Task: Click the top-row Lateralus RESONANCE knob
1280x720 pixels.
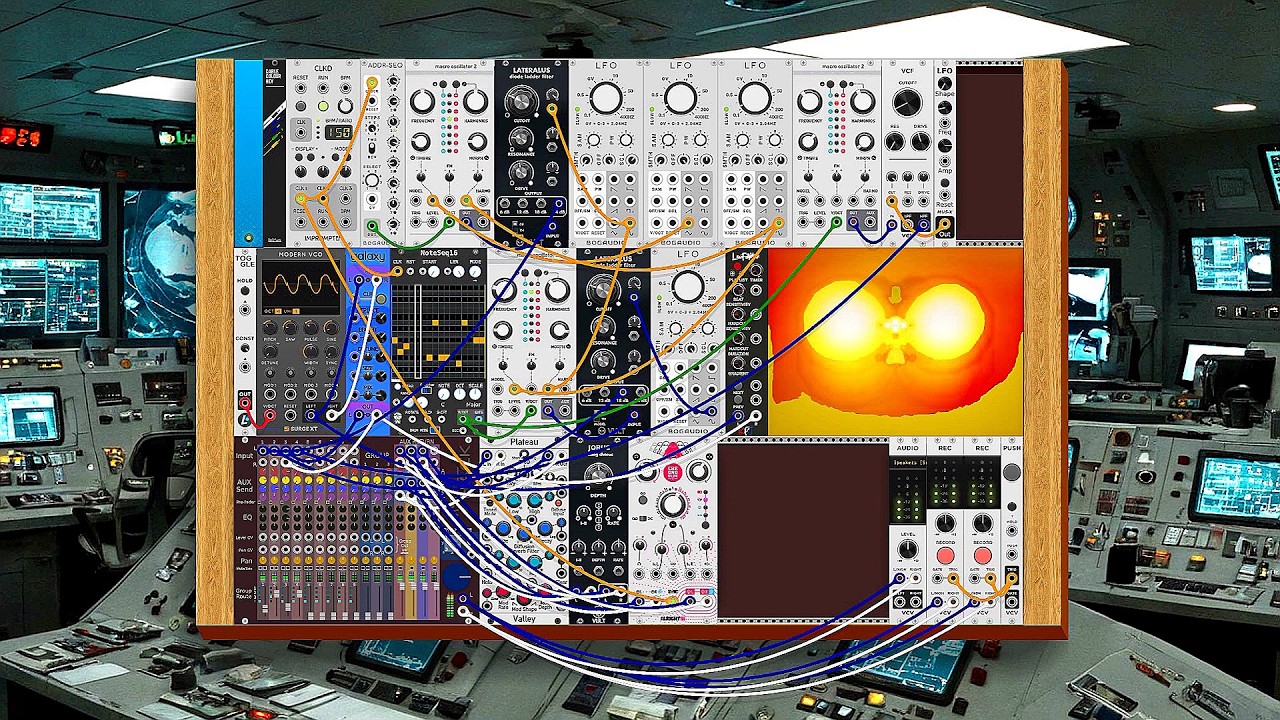Action: coord(520,138)
